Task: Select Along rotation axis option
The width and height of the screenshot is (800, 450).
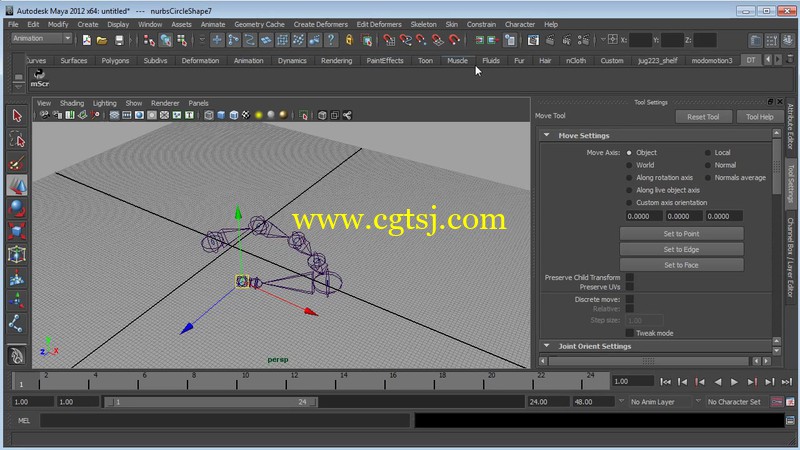Action: (x=629, y=178)
